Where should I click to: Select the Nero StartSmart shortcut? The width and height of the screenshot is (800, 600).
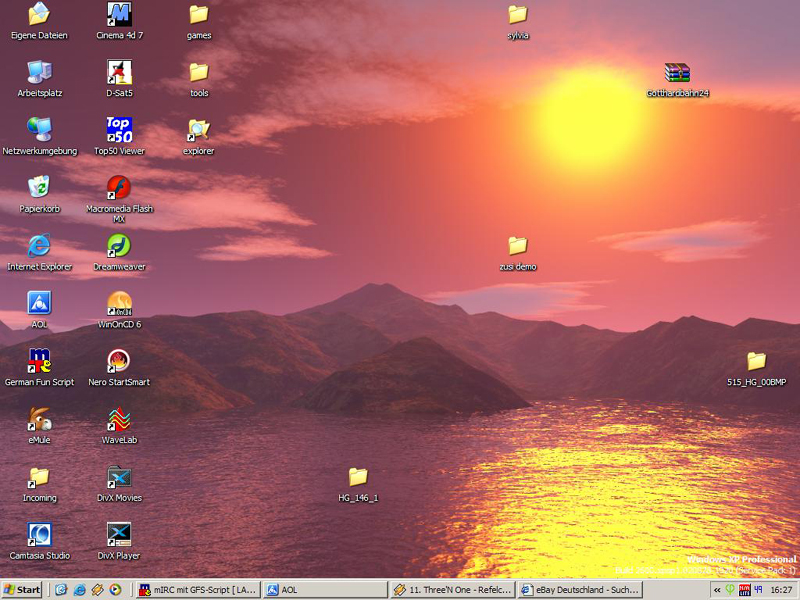(119, 361)
